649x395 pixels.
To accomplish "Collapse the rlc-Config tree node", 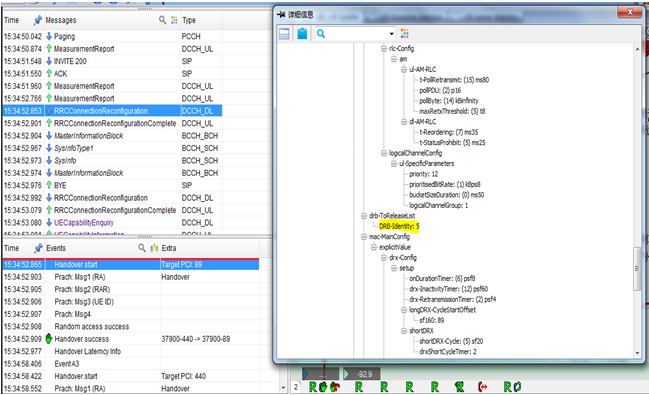I will pos(384,49).
